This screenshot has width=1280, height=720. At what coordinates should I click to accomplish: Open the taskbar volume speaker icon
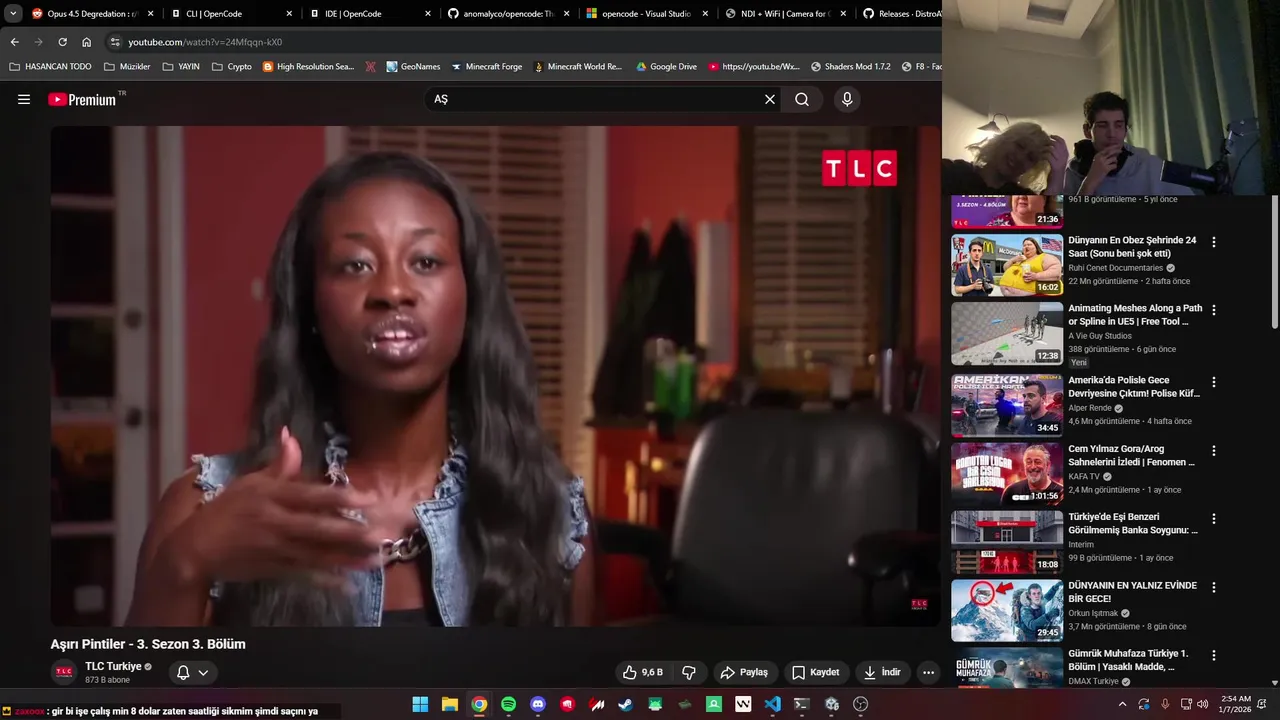click(x=1203, y=704)
